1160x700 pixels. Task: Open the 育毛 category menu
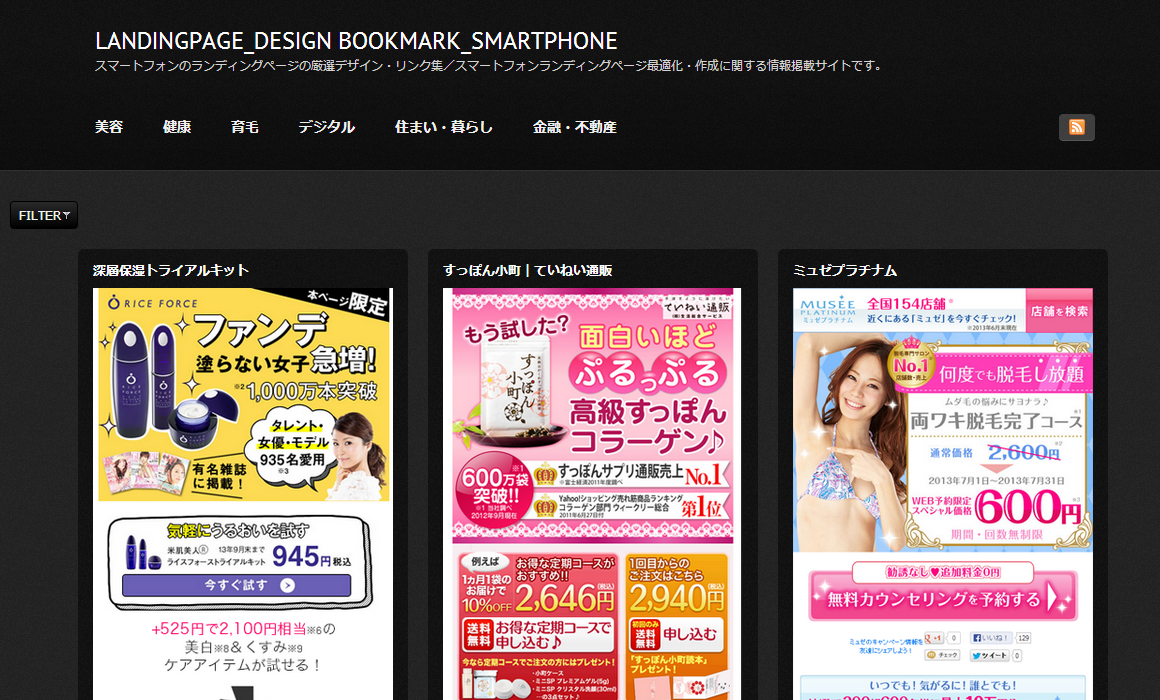tap(245, 127)
